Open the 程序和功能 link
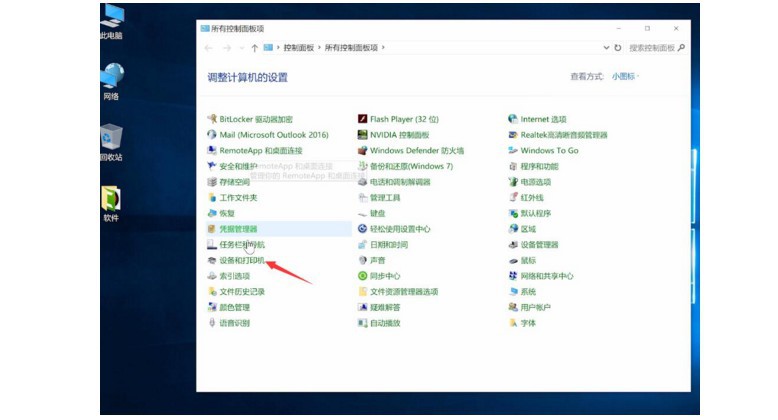The image size is (778, 420). tap(539, 166)
